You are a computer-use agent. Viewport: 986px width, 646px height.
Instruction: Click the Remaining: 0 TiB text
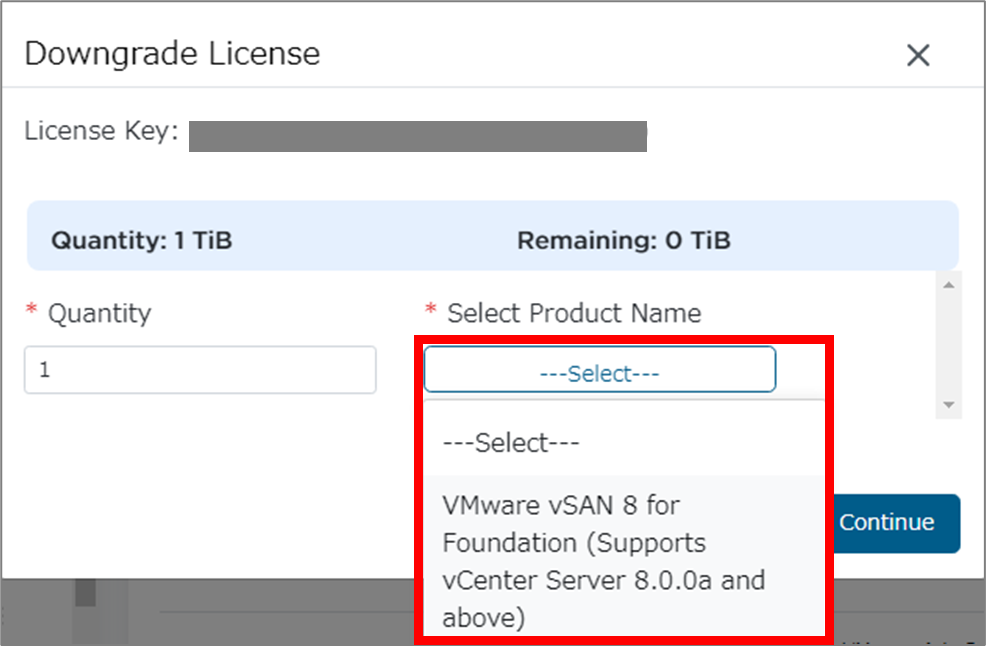point(624,240)
